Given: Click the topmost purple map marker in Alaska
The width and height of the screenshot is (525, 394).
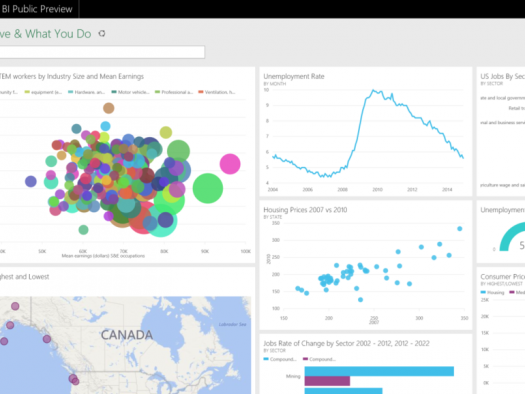Looking at the screenshot, I should click(15, 306).
